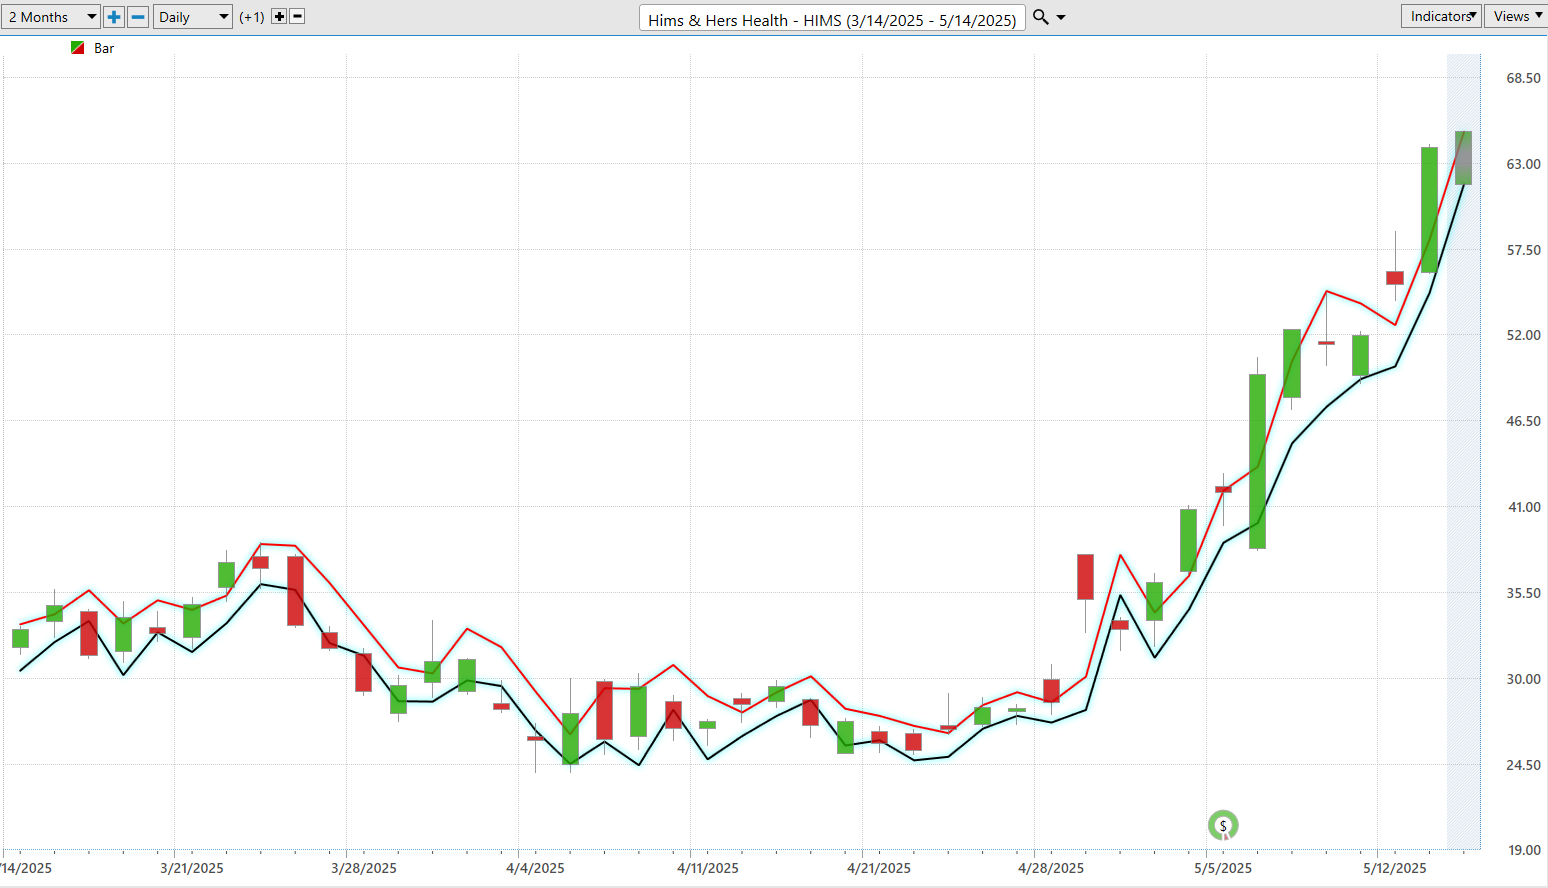Click the black minus forecast decrement icon
This screenshot has width=1548, height=888.
(x=297, y=17)
